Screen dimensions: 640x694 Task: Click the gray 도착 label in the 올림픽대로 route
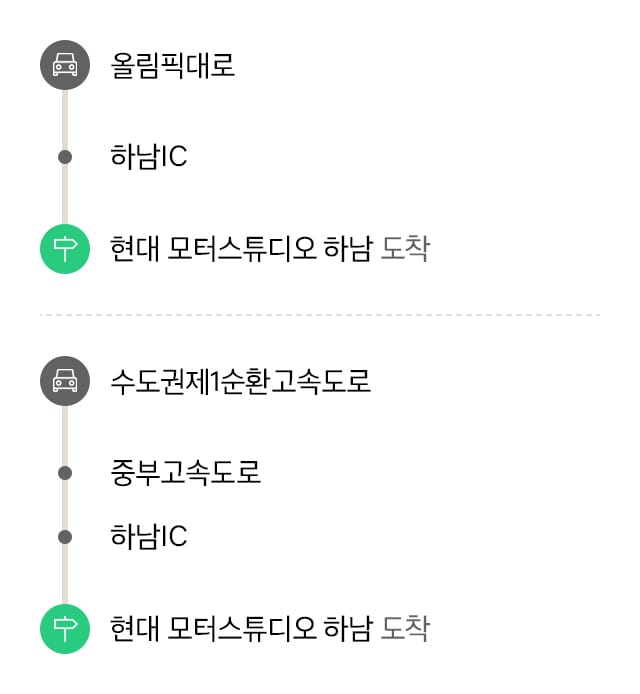(x=405, y=249)
